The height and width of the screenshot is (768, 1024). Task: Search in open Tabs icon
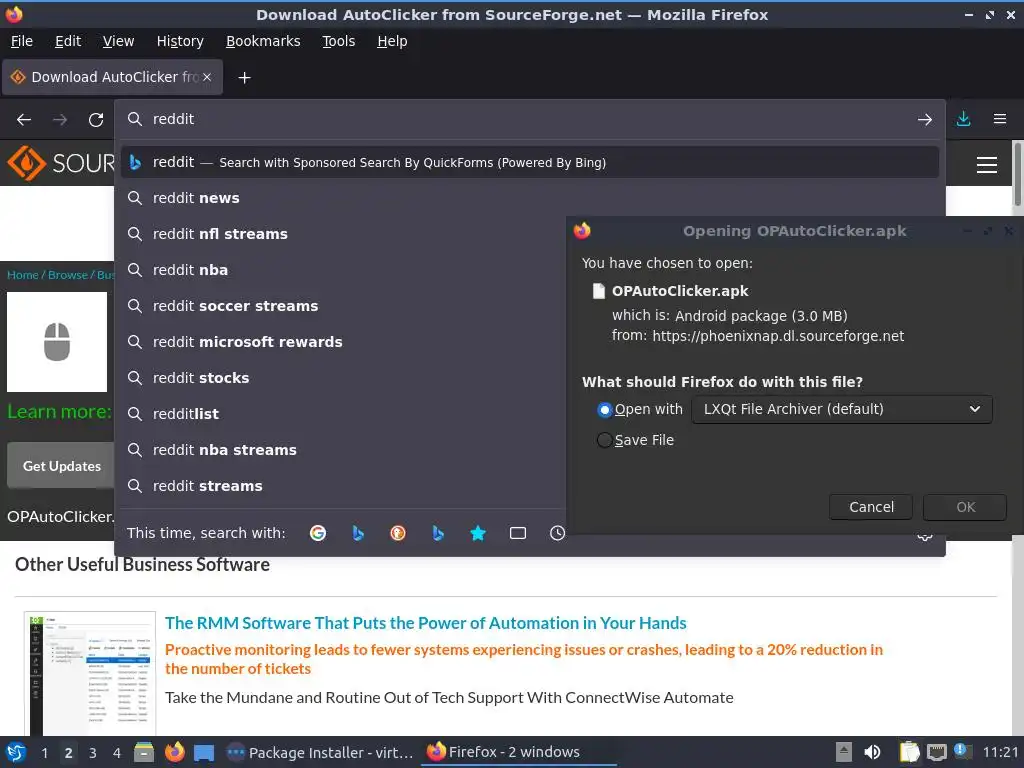point(518,533)
